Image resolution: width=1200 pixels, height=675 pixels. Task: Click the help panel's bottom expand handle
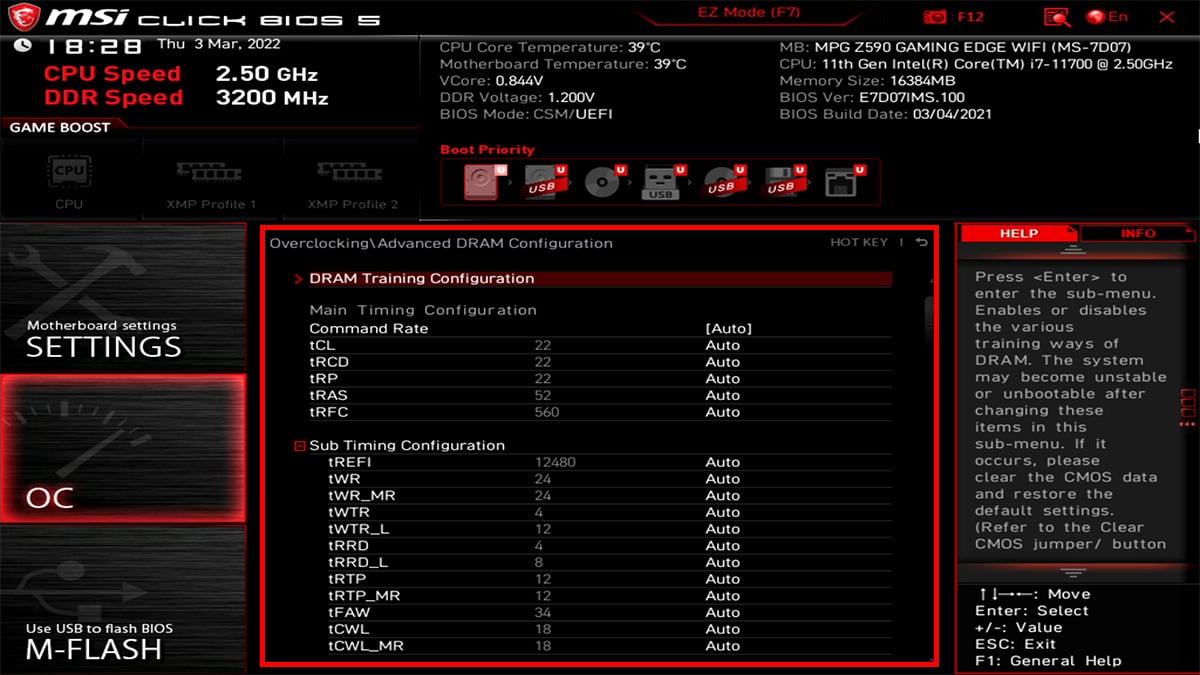click(1072, 572)
